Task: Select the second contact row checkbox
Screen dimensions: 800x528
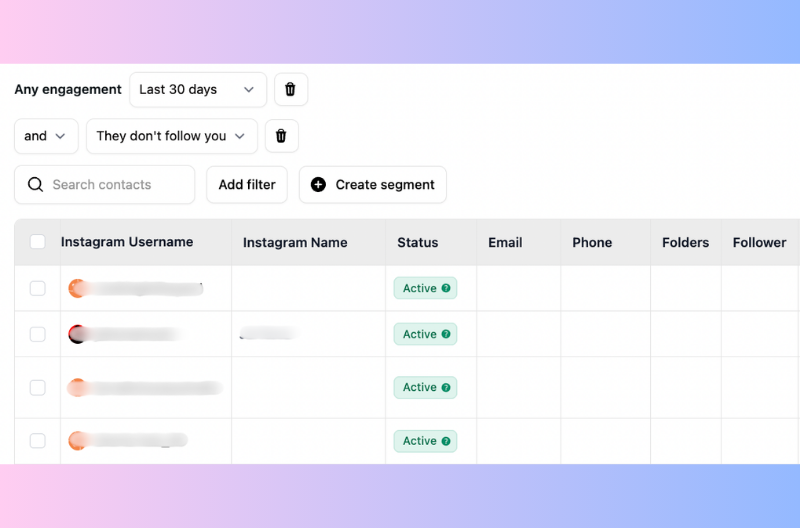Action: pos(37,334)
